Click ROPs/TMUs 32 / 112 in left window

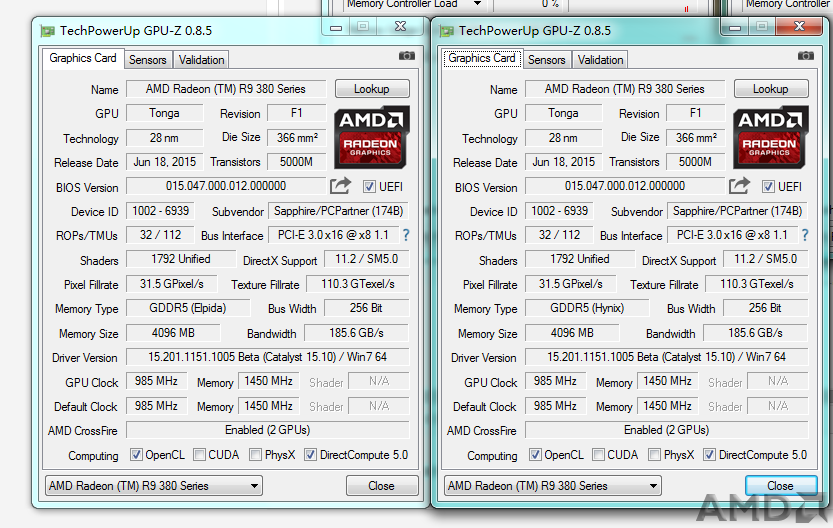[160, 235]
